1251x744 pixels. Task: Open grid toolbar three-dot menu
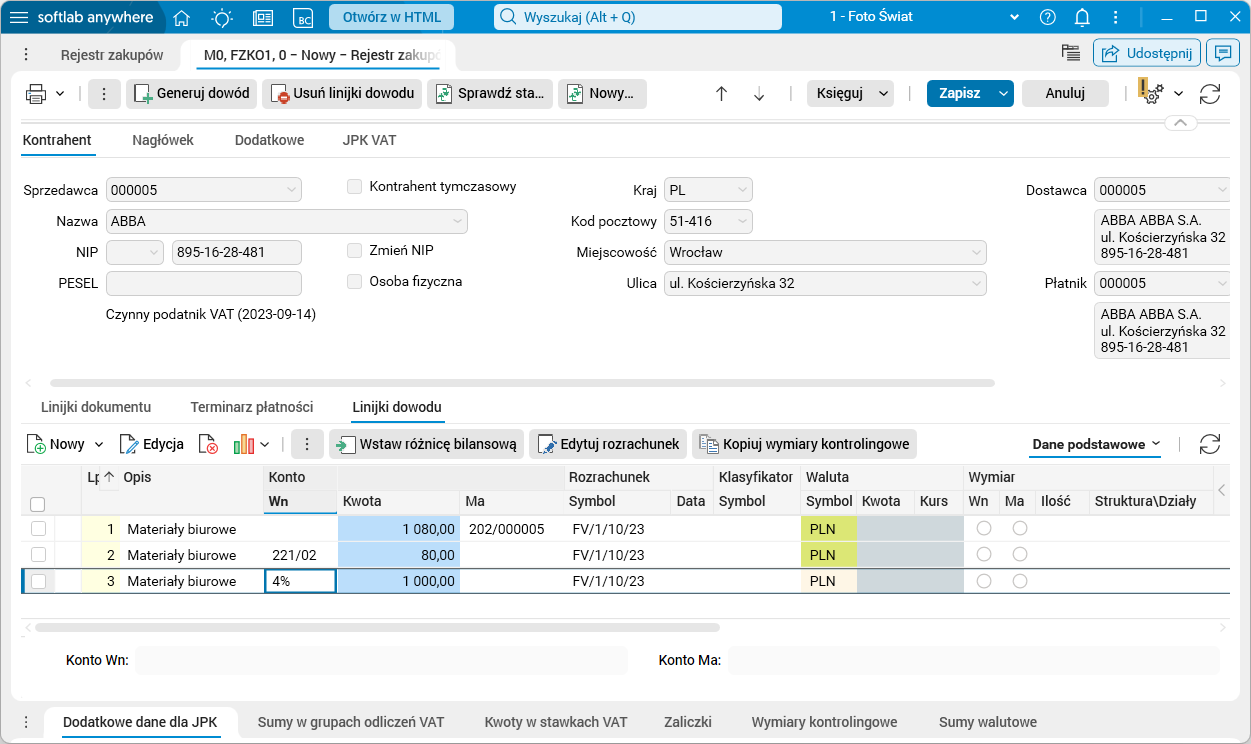(307, 444)
